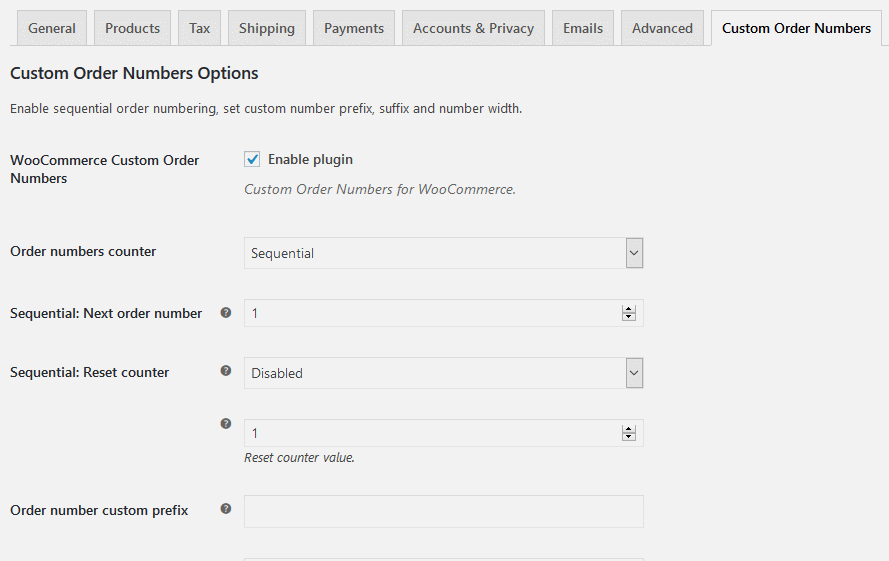Open the Payments tab
889x561 pixels.
pos(354,28)
